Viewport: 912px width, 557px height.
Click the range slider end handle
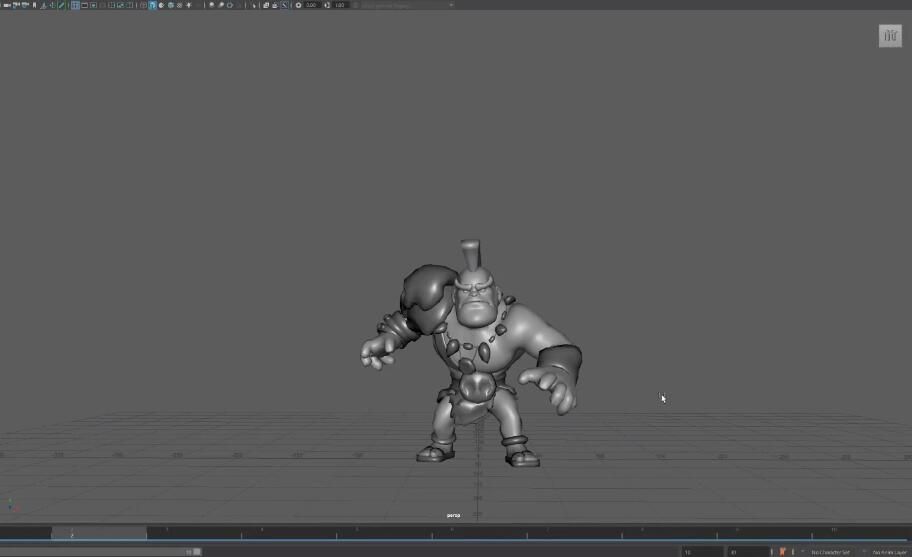point(197,551)
